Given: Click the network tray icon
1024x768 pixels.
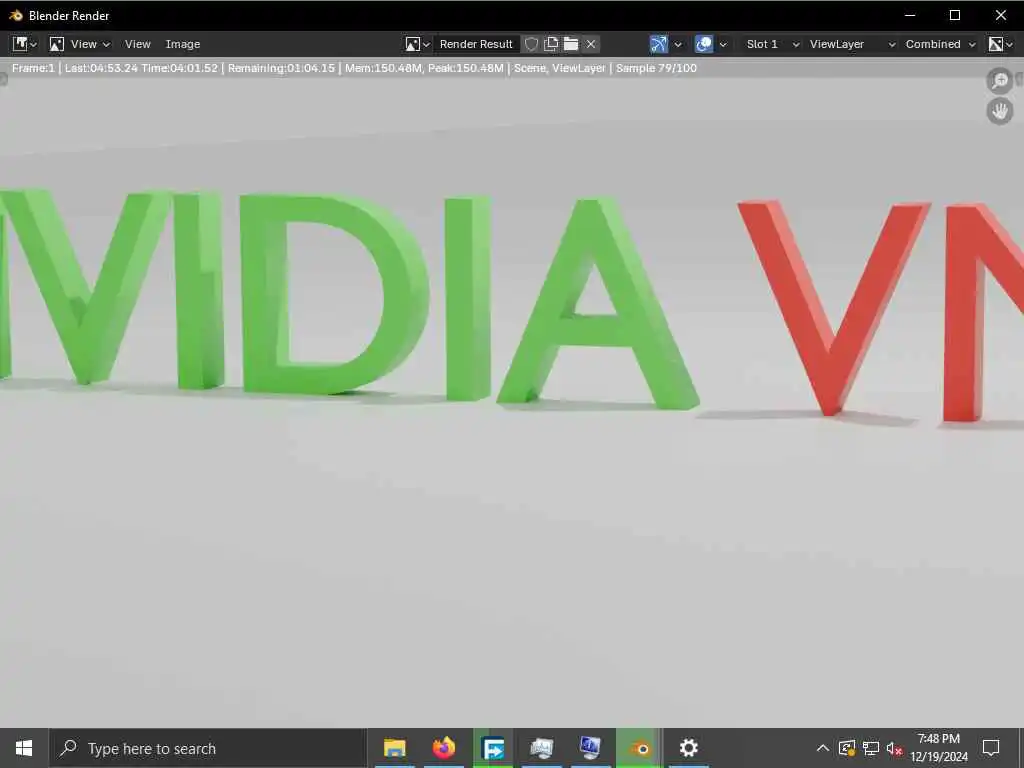Looking at the screenshot, I should (x=871, y=748).
